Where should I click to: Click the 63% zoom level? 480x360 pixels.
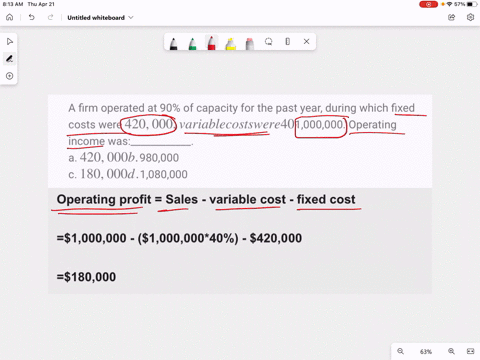point(426,352)
